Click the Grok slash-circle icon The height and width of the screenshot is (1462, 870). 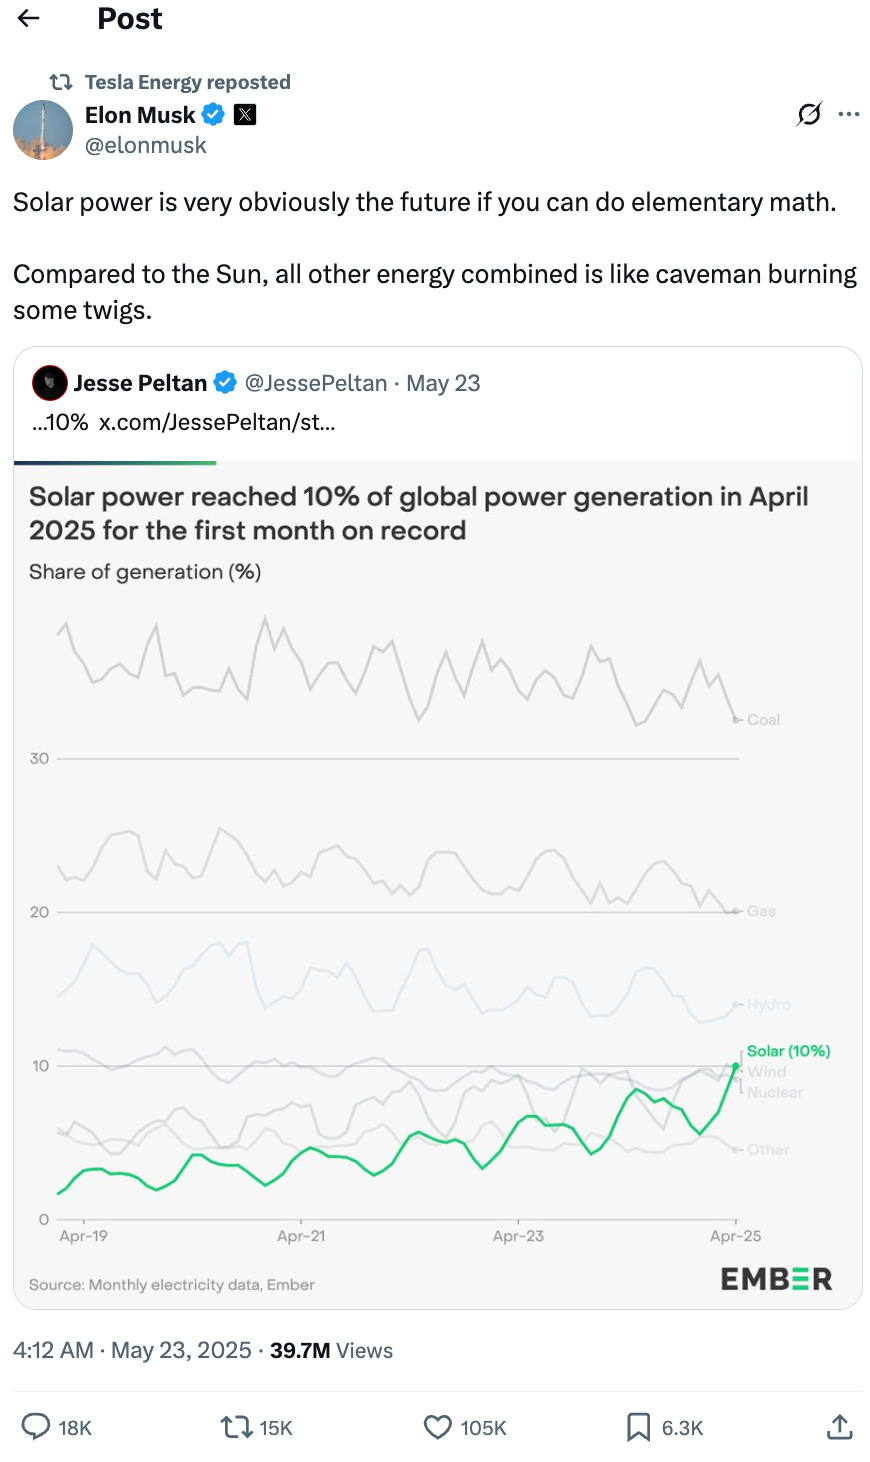[x=808, y=115]
